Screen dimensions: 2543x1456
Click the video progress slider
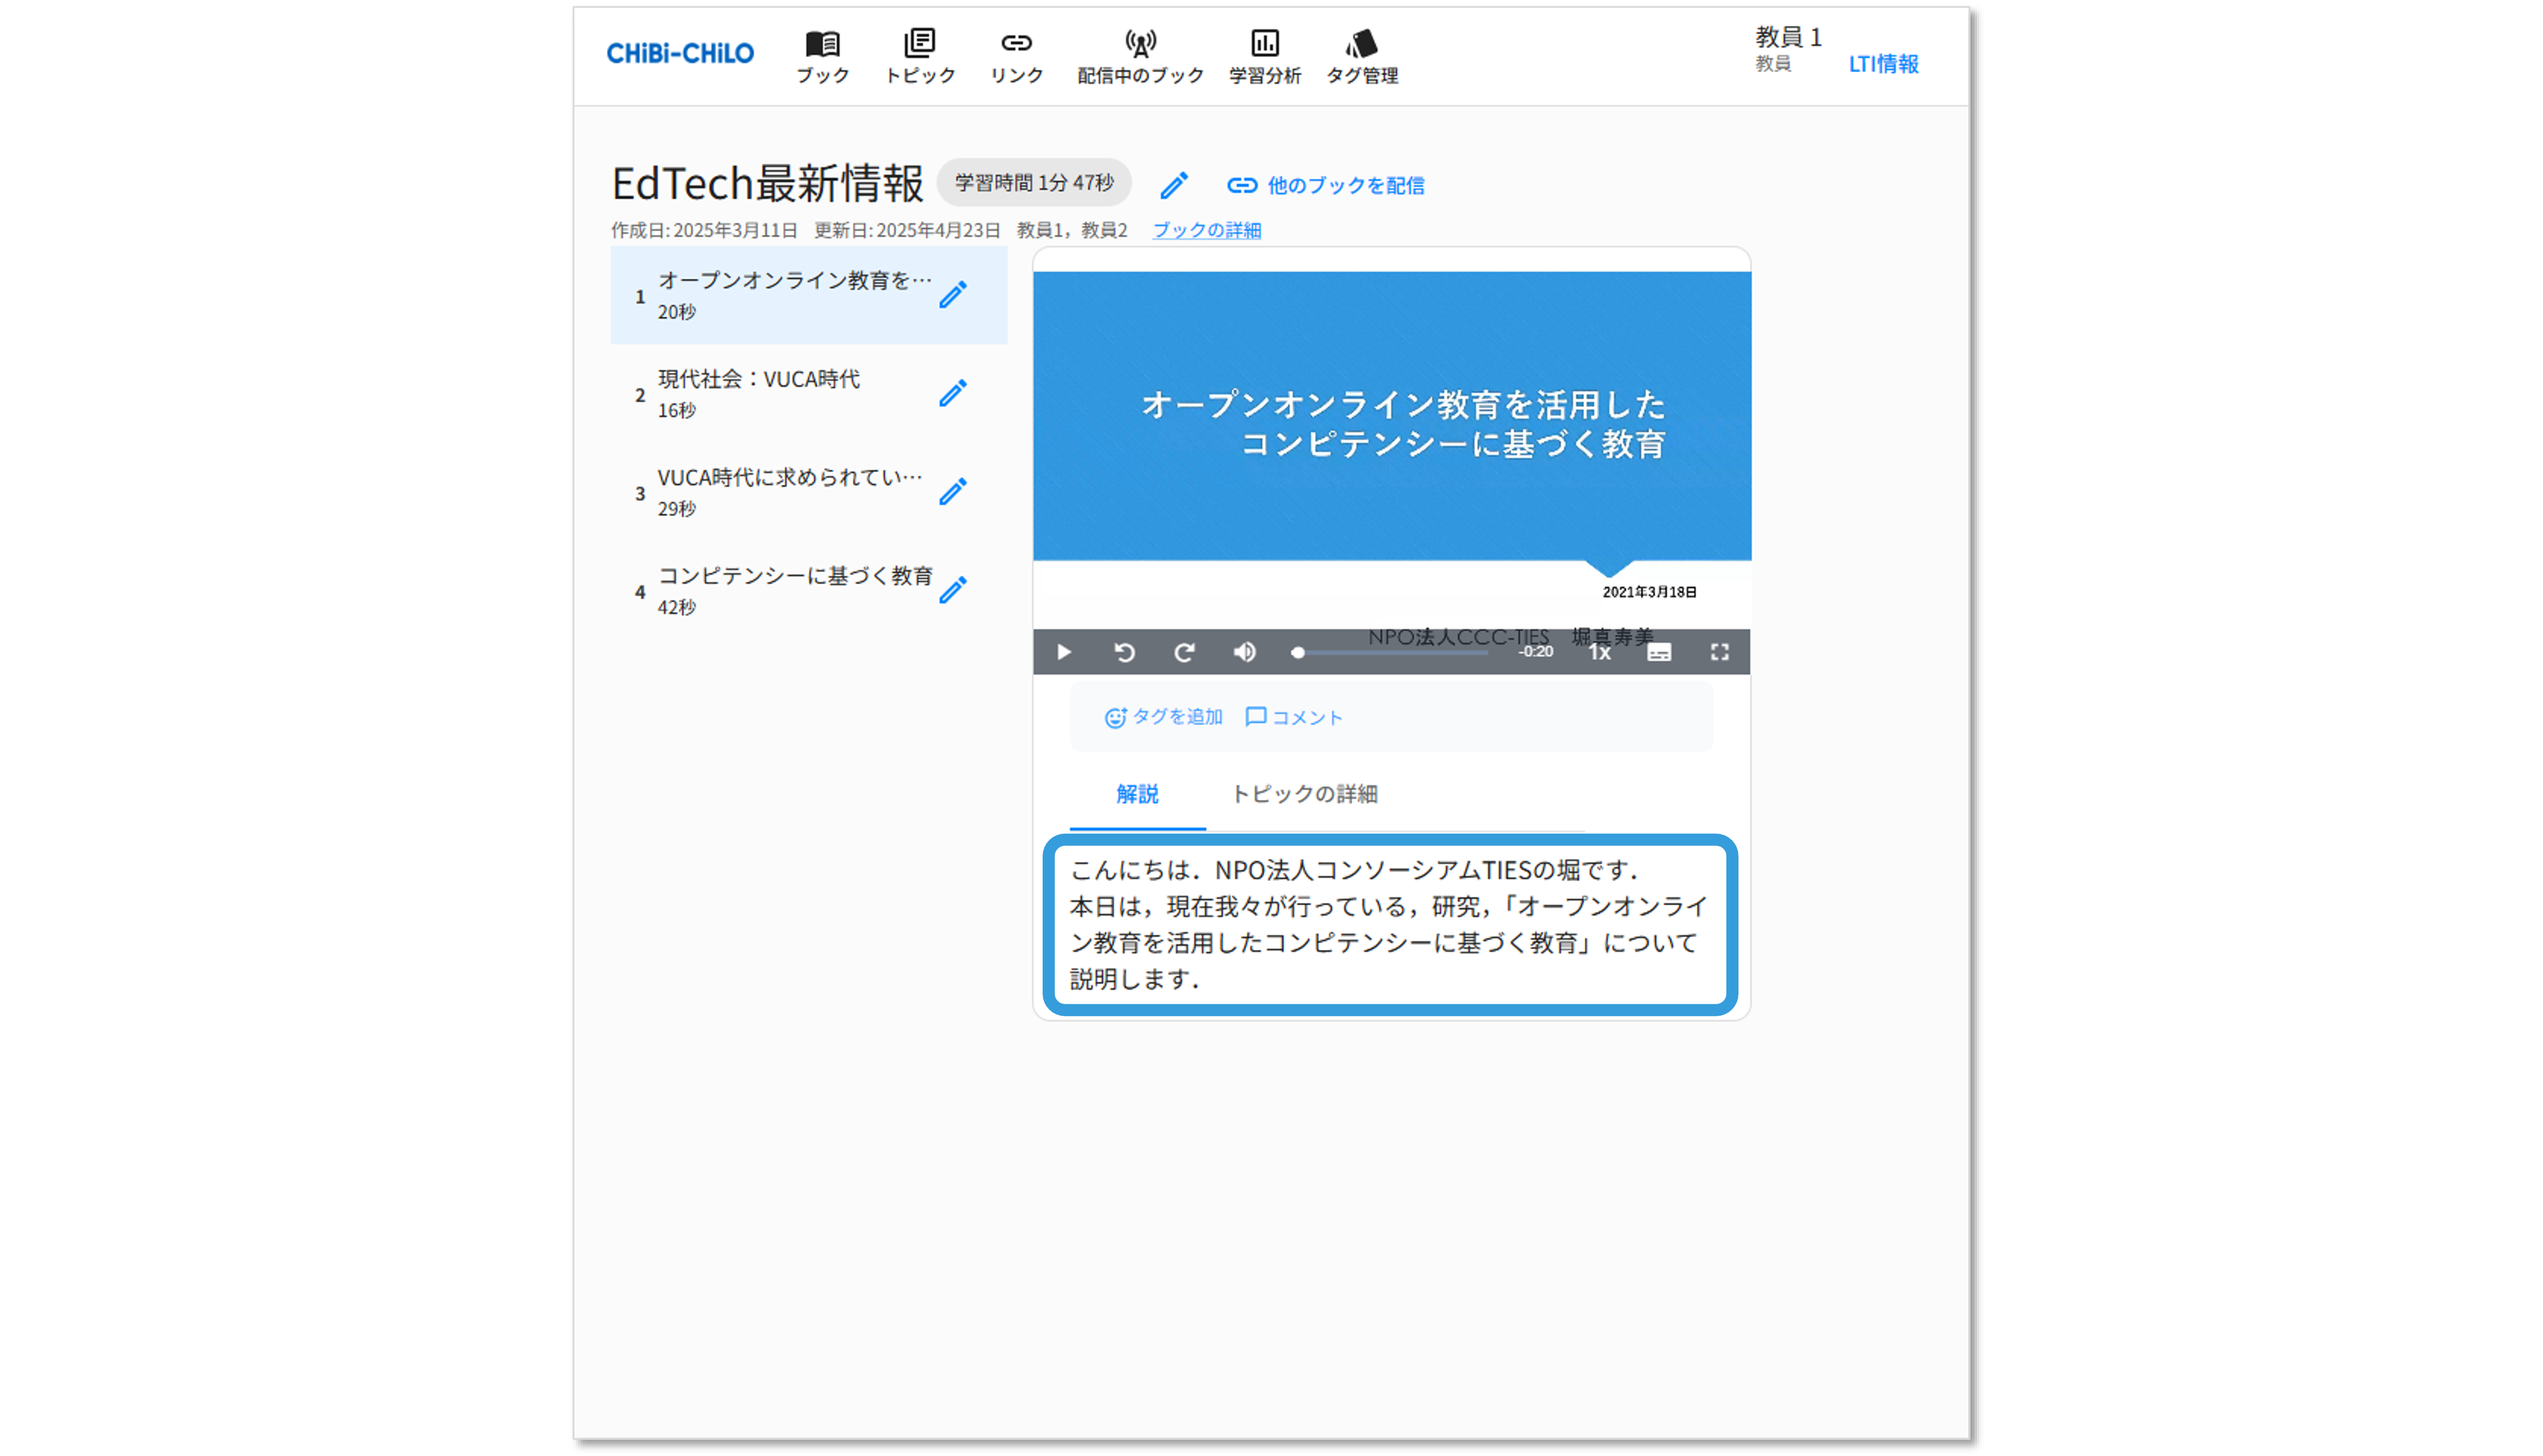(x=1392, y=652)
